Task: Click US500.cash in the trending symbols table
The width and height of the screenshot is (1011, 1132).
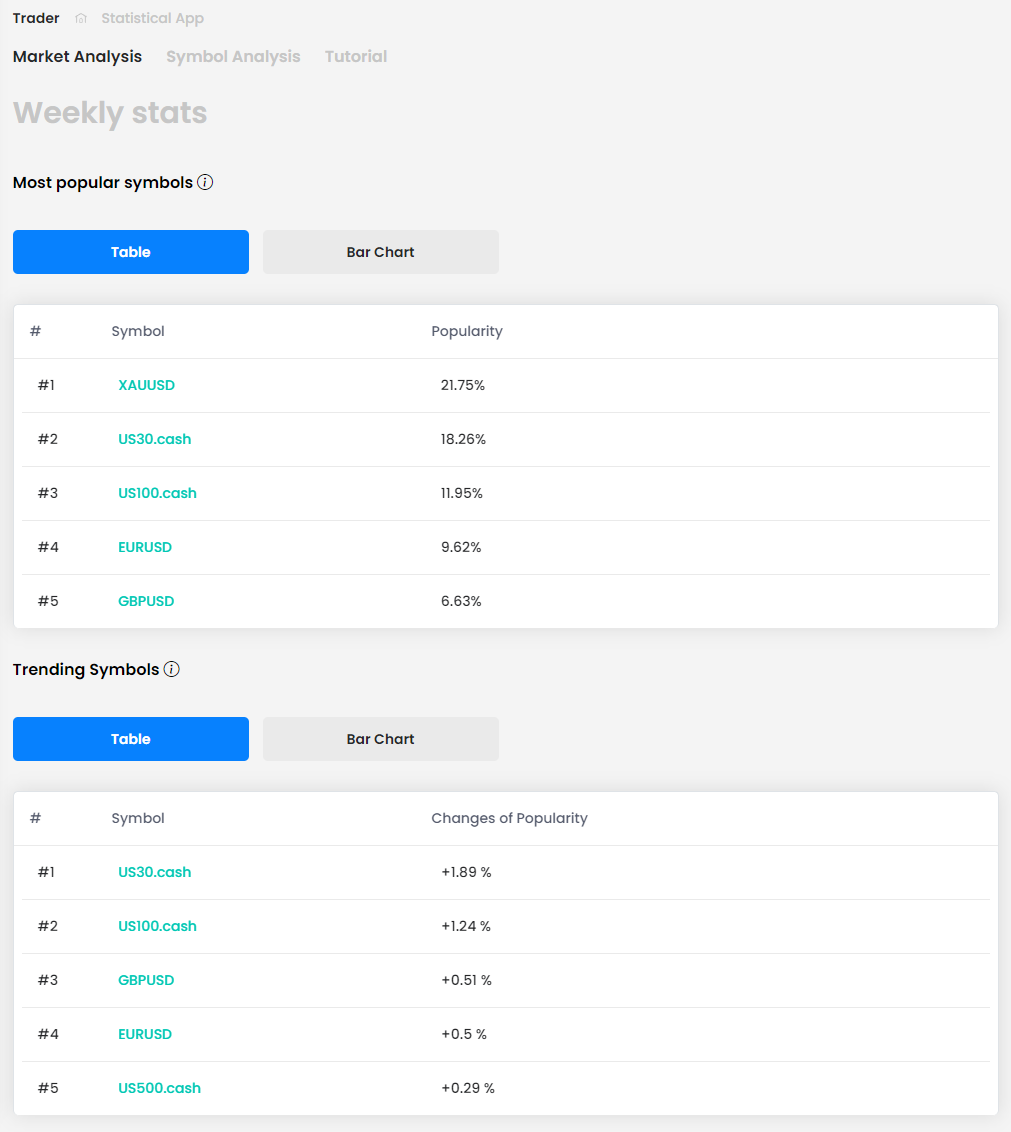Action: coord(159,1088)
